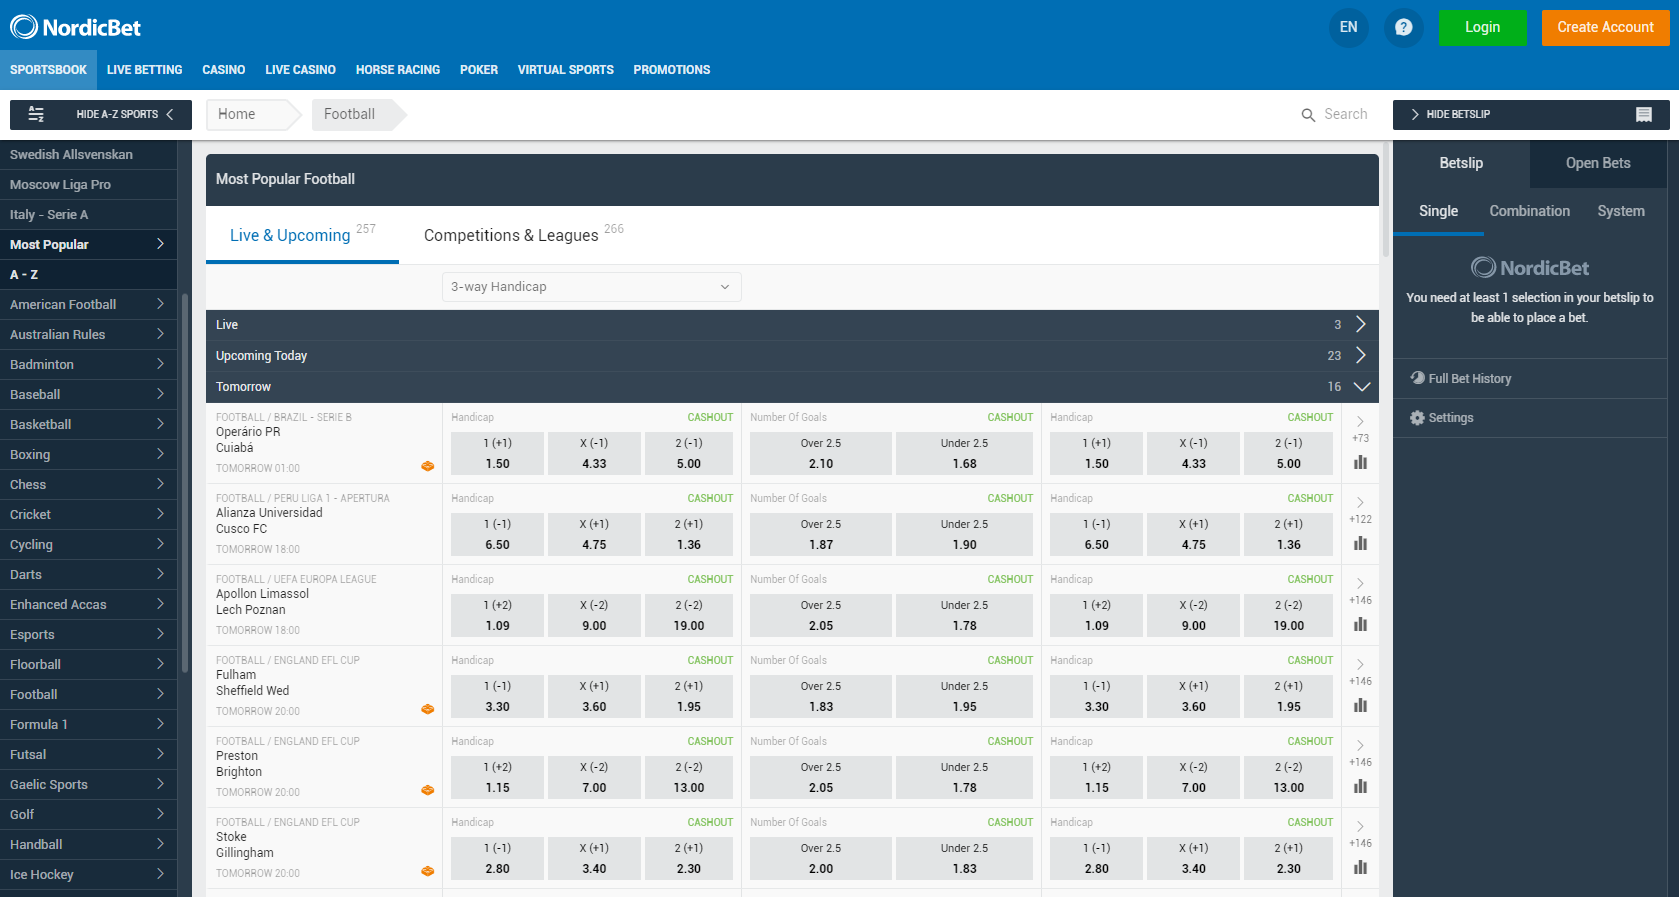Change language with EN button
Image resolution: width=1679 pixels, height=897 pixels.
pyautogui.click(x=1348, y=27)
